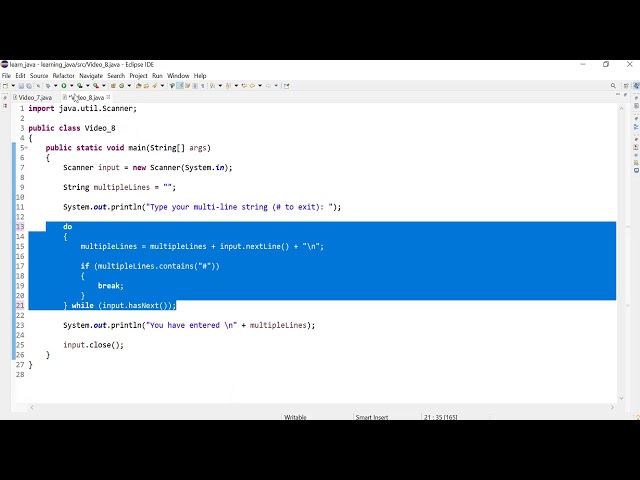Screen dimensions: 640x480
Task: Click the External Tools run icon
Action: coord(96,86)
